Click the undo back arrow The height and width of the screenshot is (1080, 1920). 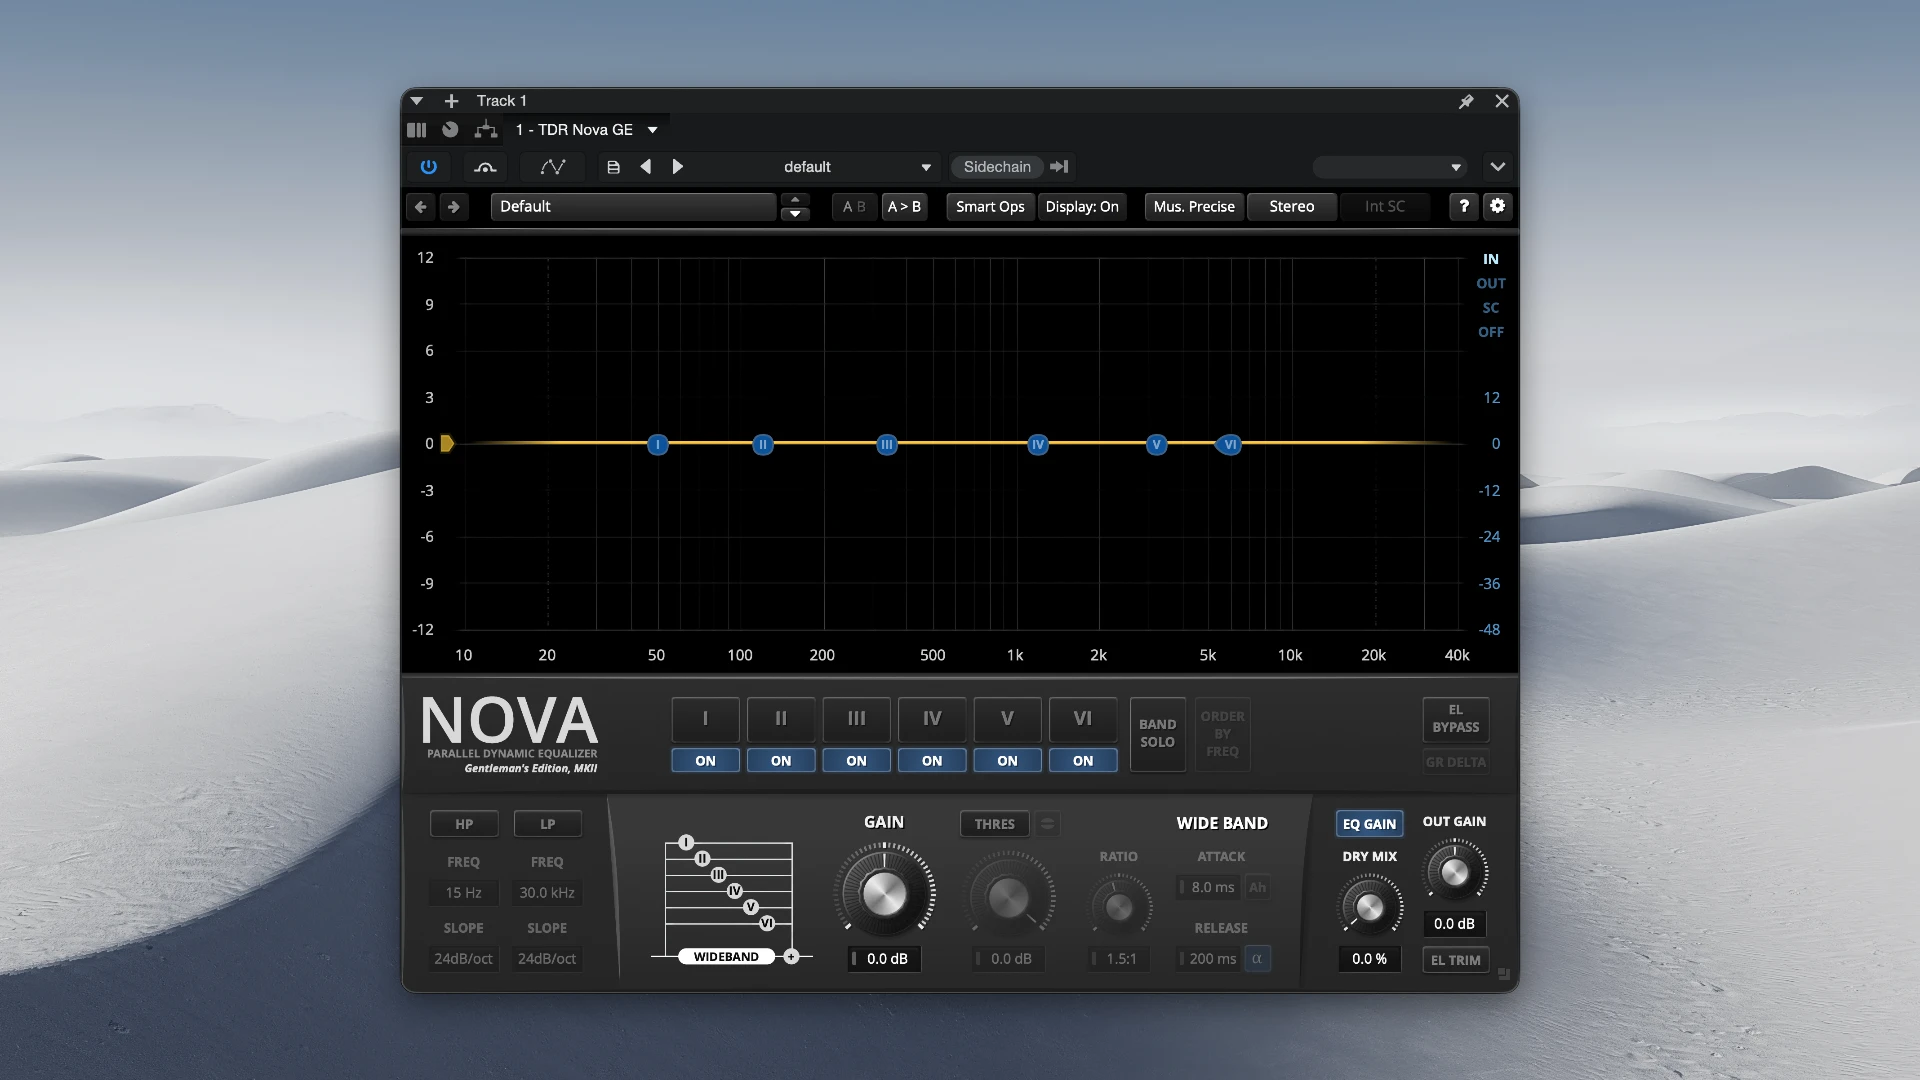[x=421, y=207]
